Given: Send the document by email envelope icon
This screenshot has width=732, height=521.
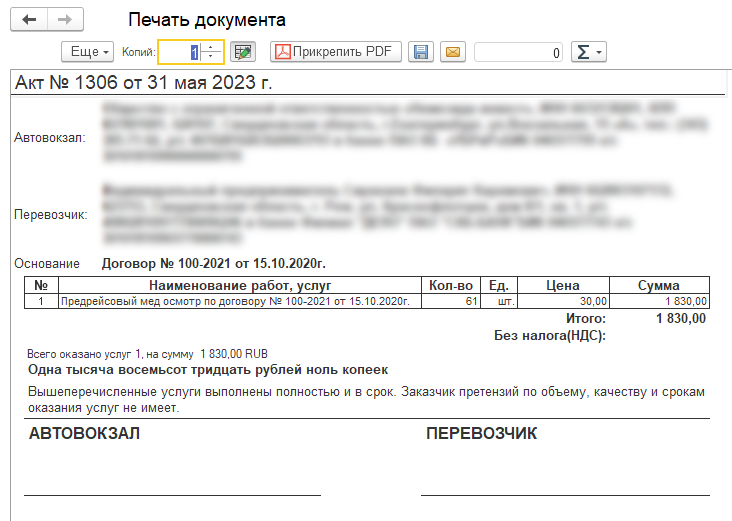Looking at the screenshot, I should coord(453,52).
